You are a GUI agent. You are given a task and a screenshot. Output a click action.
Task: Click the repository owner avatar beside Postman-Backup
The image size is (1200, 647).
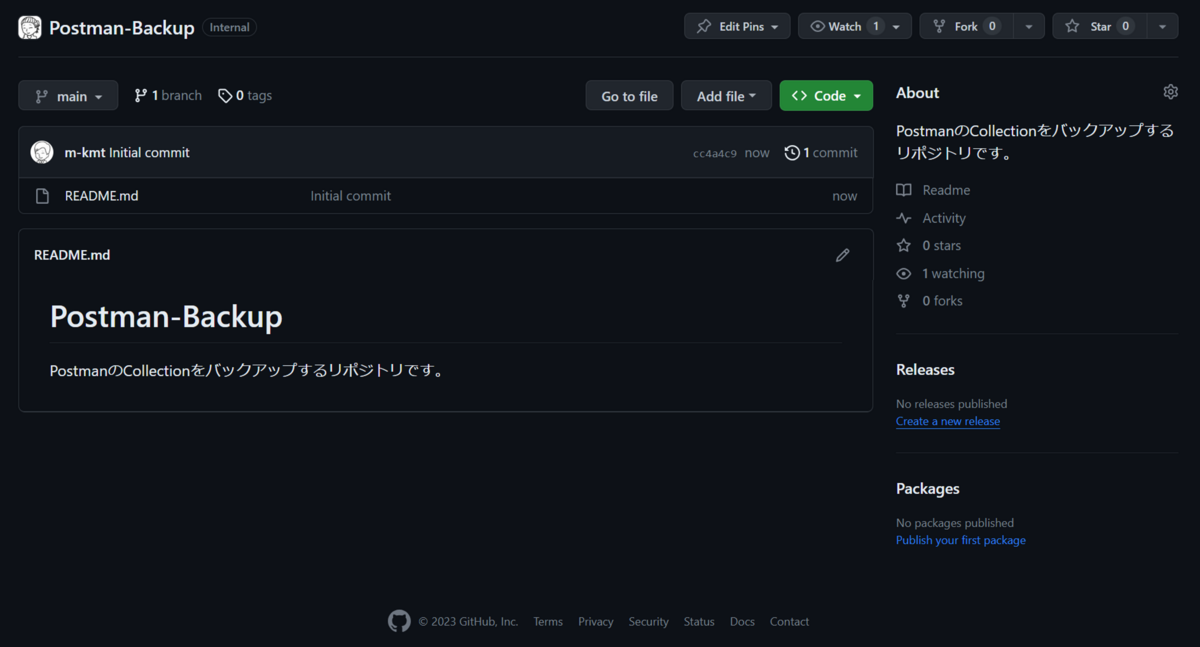30,27
